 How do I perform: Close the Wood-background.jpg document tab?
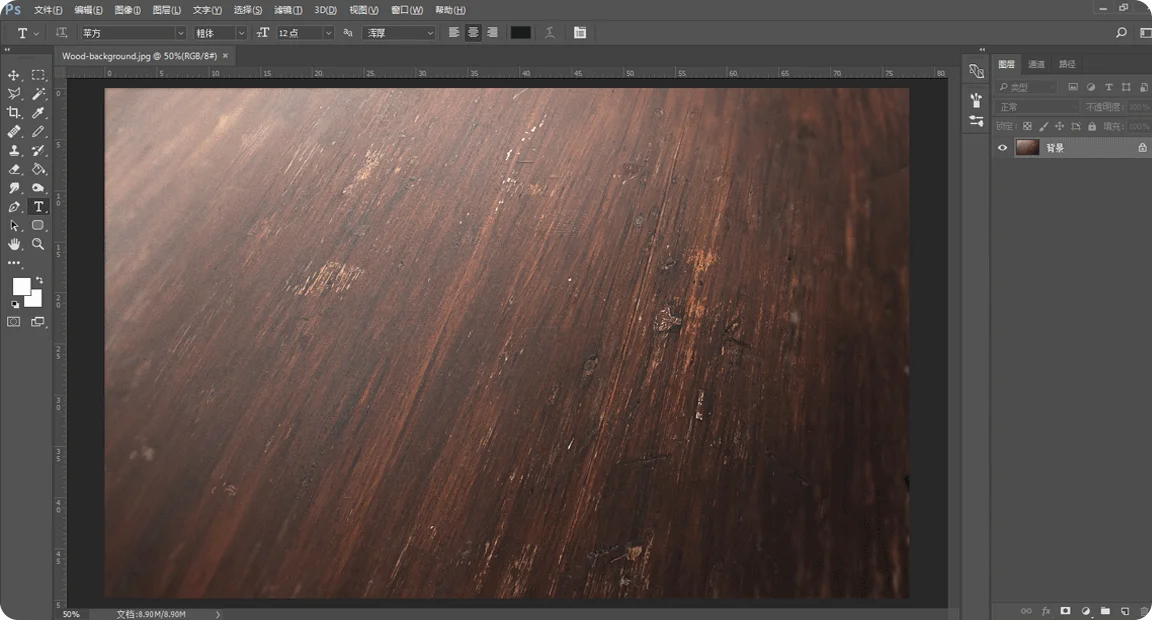click(x=226, y=56)
